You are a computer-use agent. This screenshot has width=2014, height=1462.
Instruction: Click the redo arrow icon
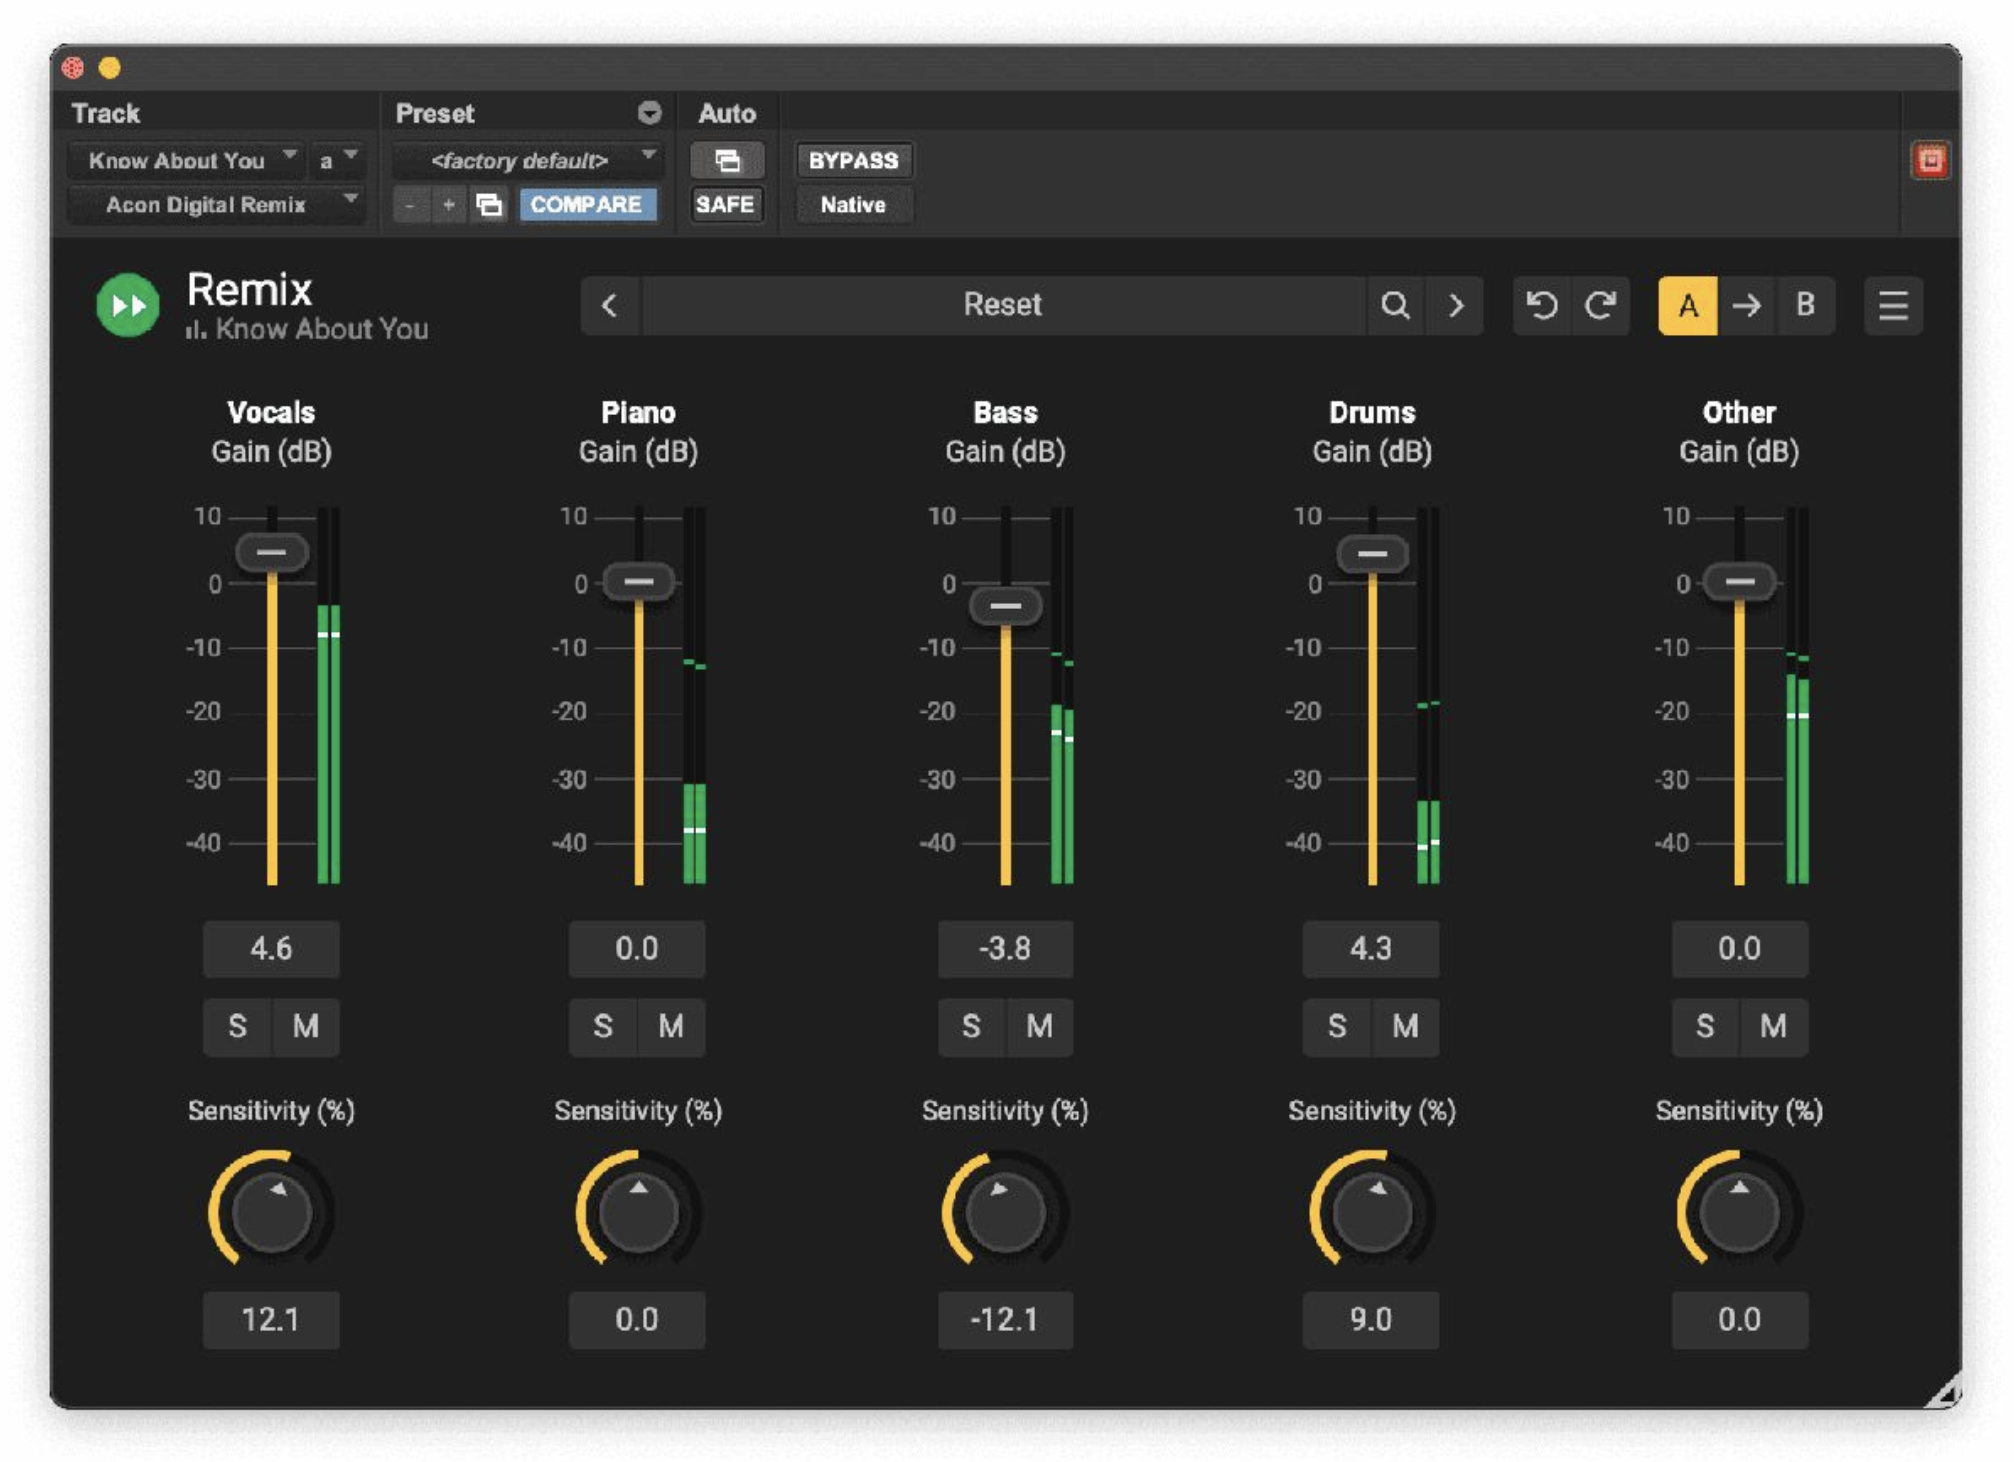1600,305
